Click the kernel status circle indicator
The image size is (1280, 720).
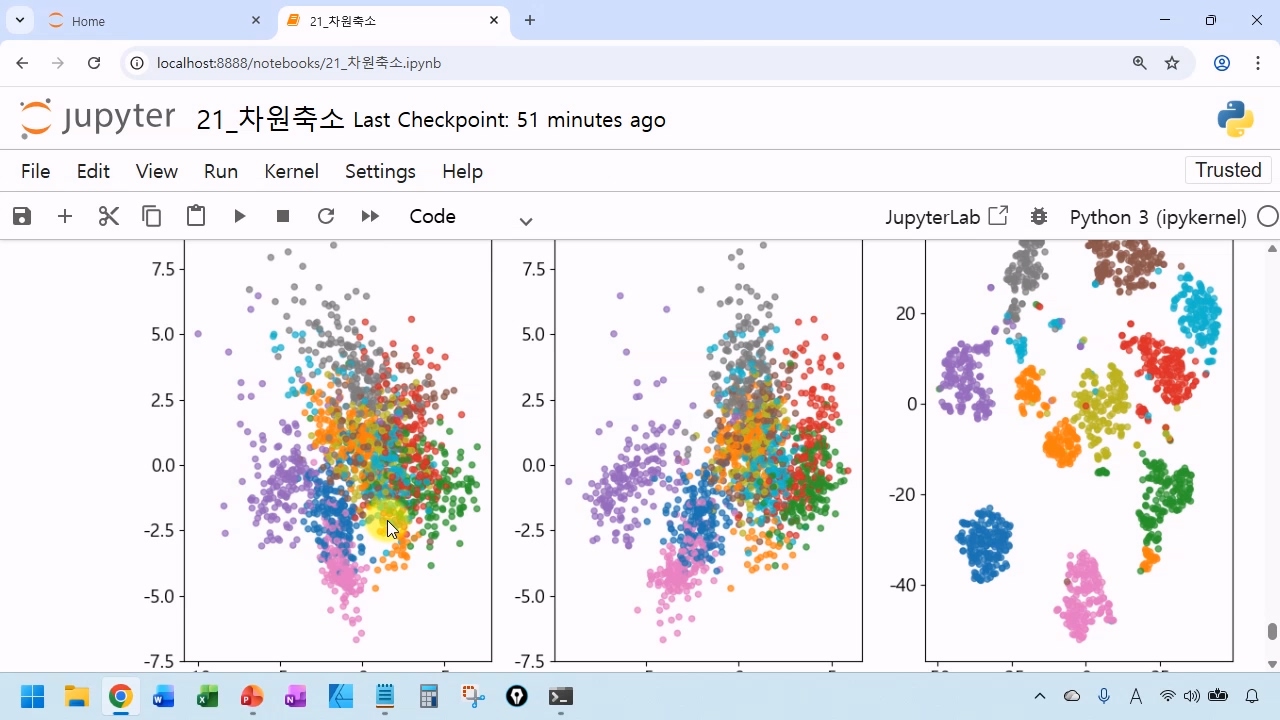[x=1268, y=216]
